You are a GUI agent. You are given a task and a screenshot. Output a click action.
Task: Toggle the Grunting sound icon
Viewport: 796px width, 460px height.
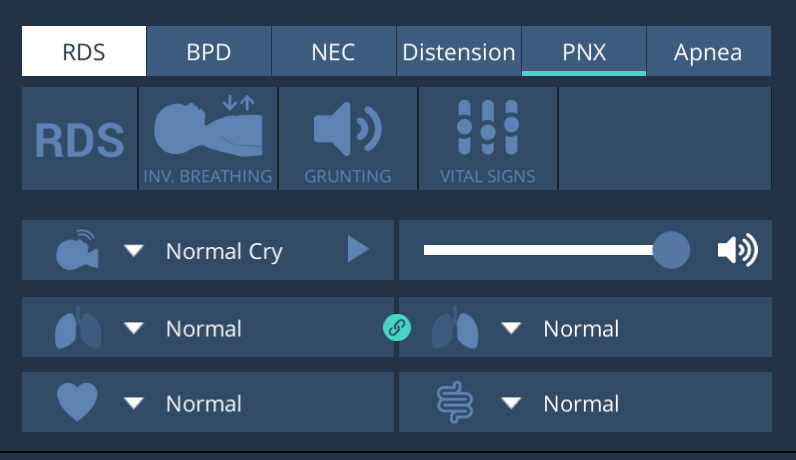(347, 139)
